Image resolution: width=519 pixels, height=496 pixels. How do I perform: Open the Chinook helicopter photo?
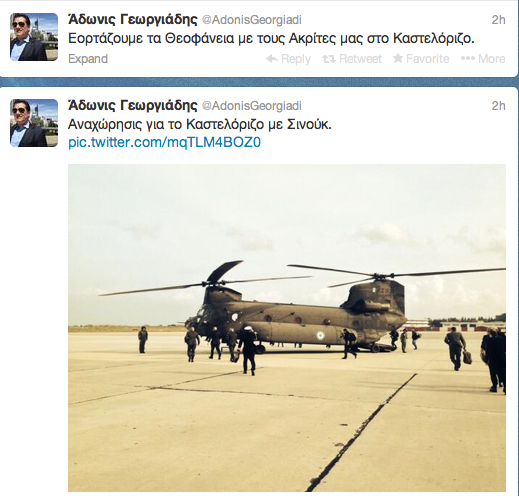(287, 328)
